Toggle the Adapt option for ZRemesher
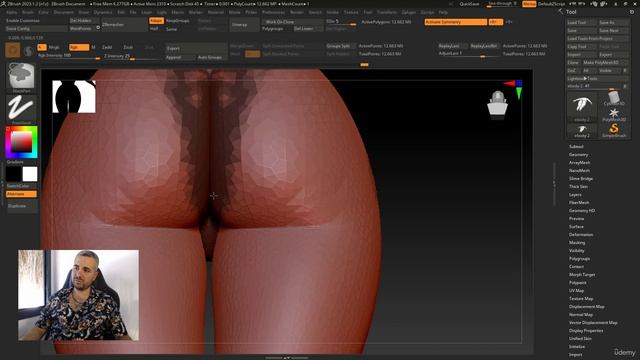The height and width of the screenshot is (360, 640). pos(156,20)
